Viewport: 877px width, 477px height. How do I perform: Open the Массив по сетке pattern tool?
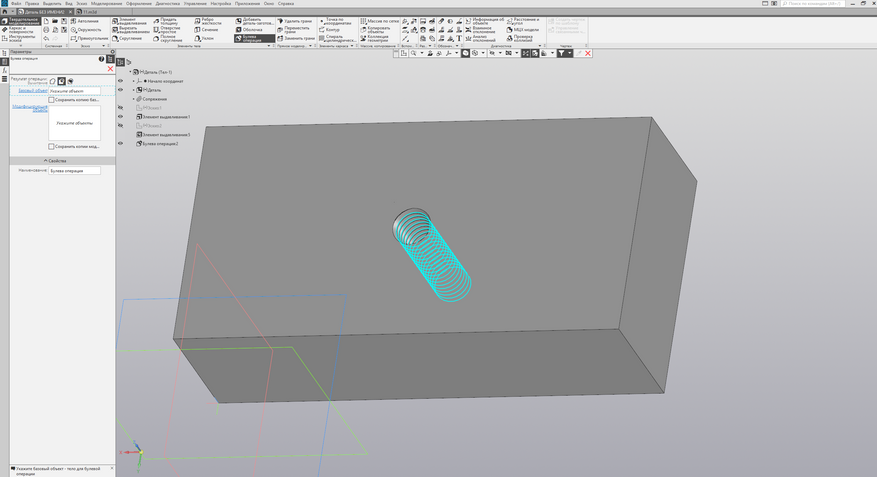pyautogui.click(x=380, y=21)
